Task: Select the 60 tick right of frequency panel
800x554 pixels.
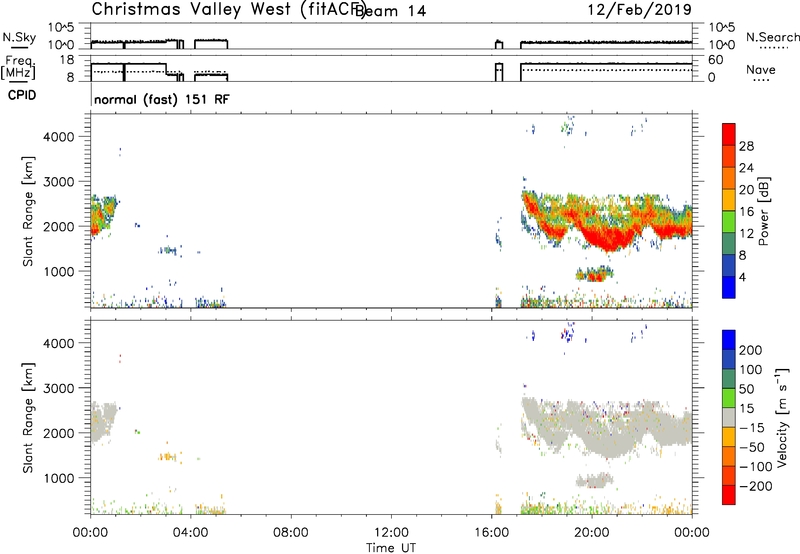Action: (x=716, y=60)
